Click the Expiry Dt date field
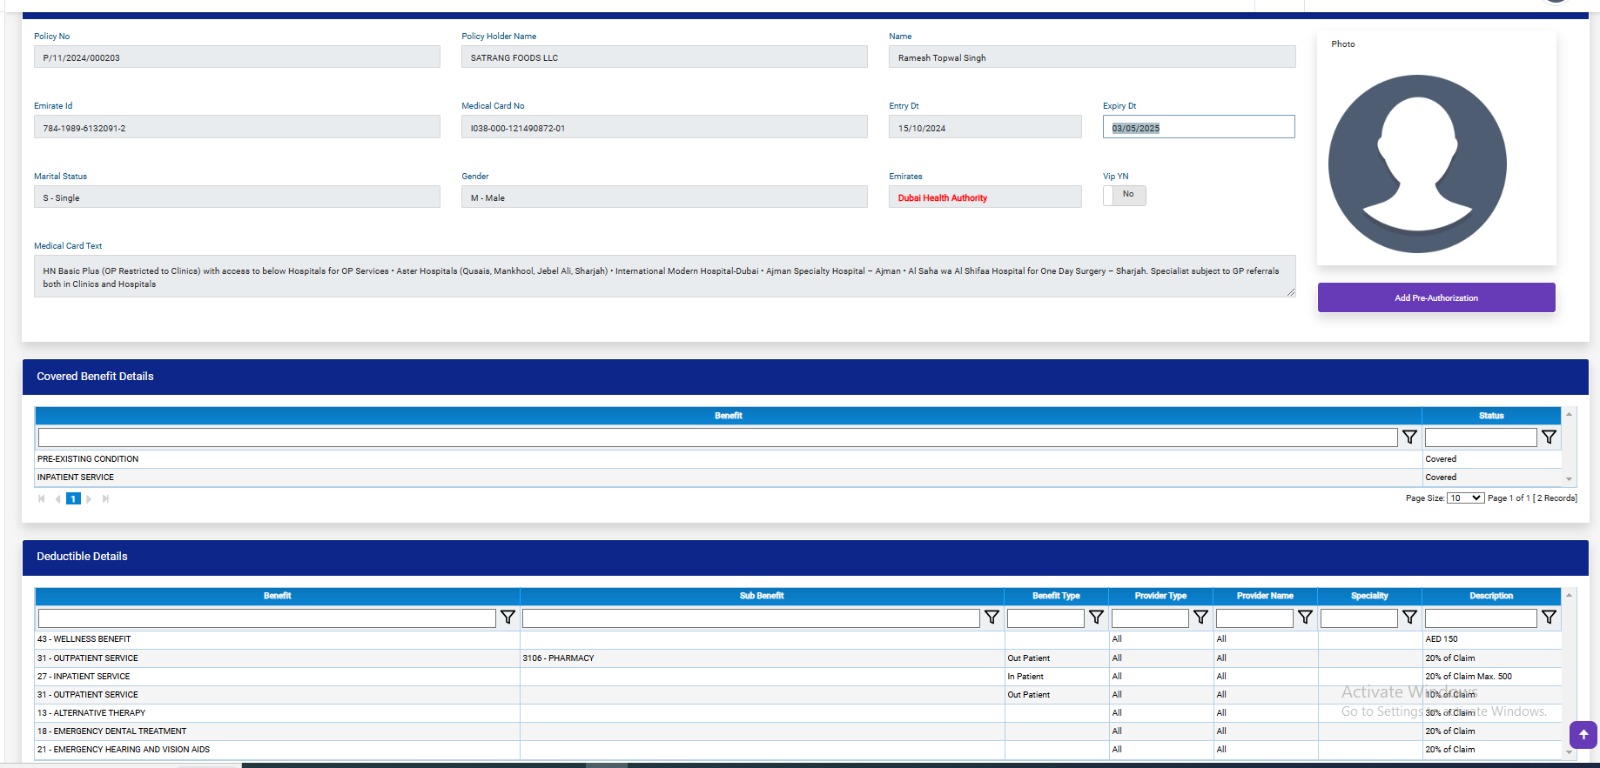The image size is (1600, 768). pos(1198,128)
